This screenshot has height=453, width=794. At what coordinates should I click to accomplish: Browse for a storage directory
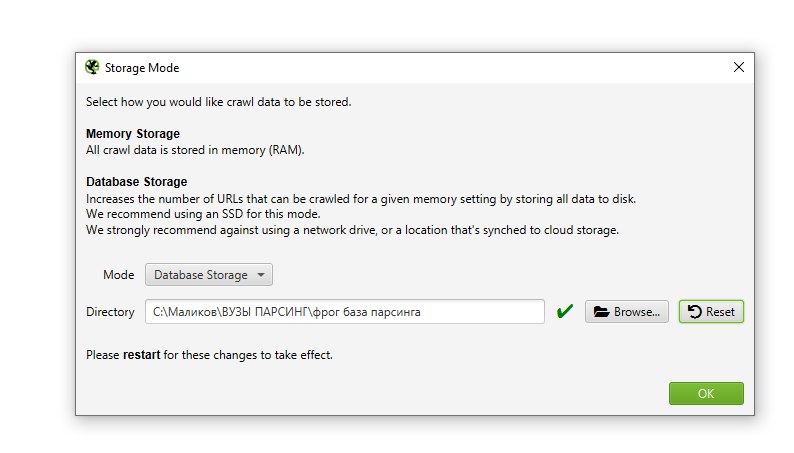(x=627, y=312)
